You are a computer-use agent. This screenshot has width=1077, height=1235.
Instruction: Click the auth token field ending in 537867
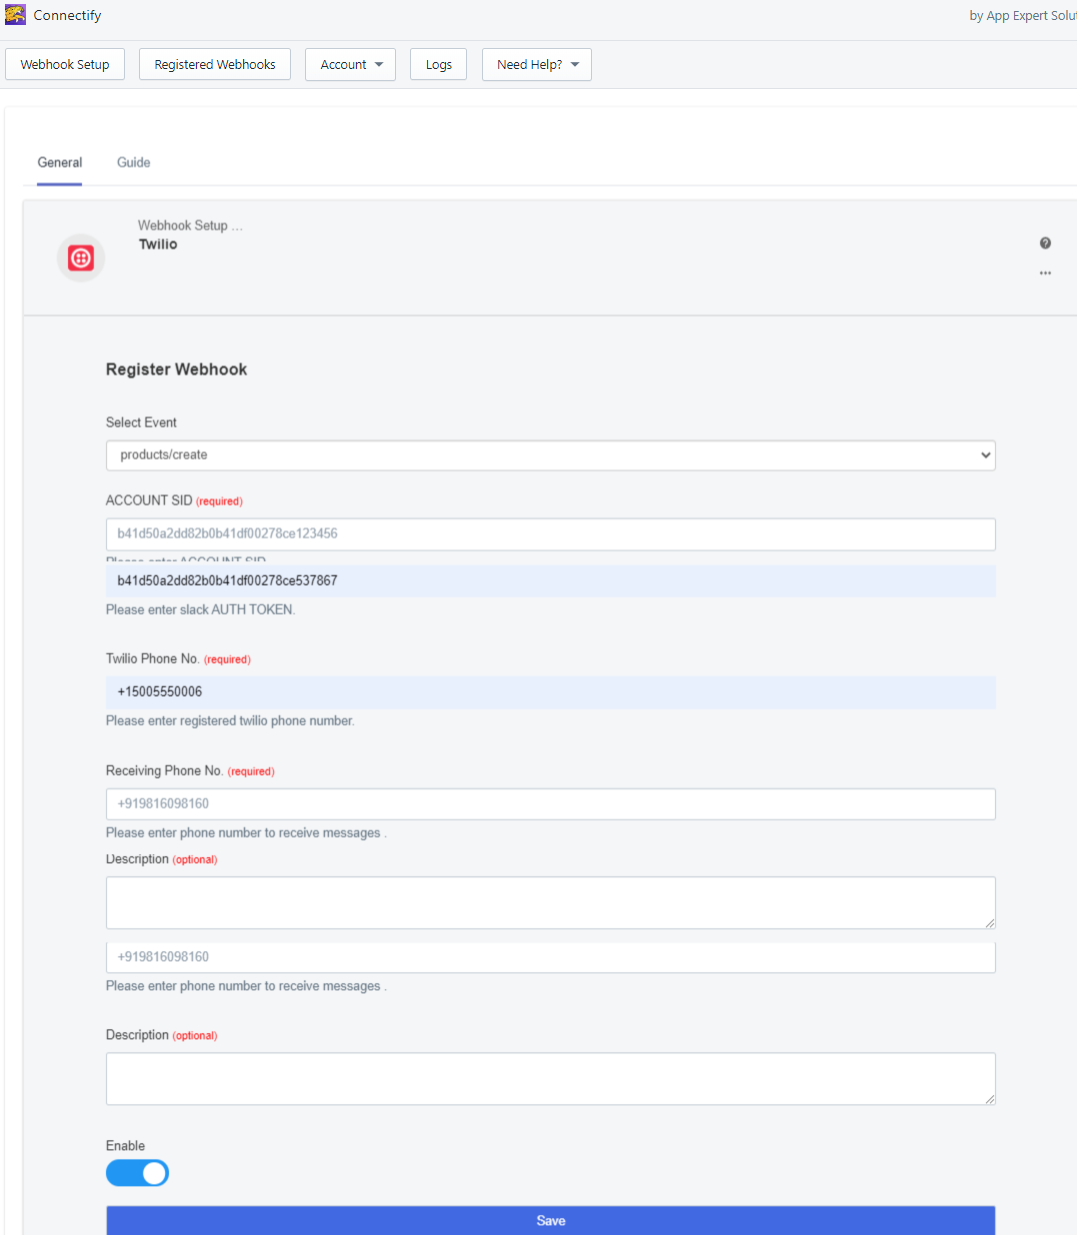551,581
